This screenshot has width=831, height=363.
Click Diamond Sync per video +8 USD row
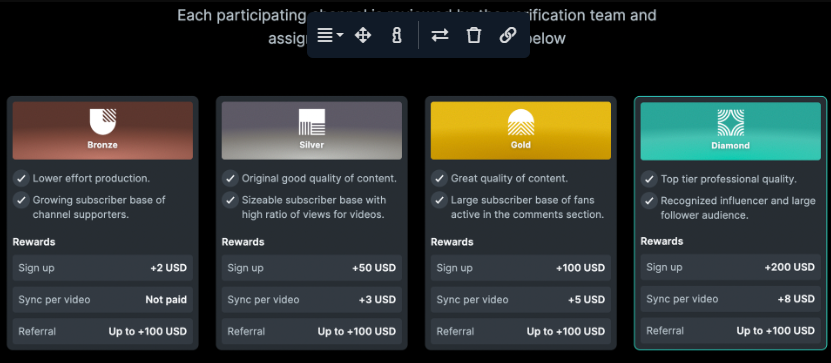(x=730, y=299)
